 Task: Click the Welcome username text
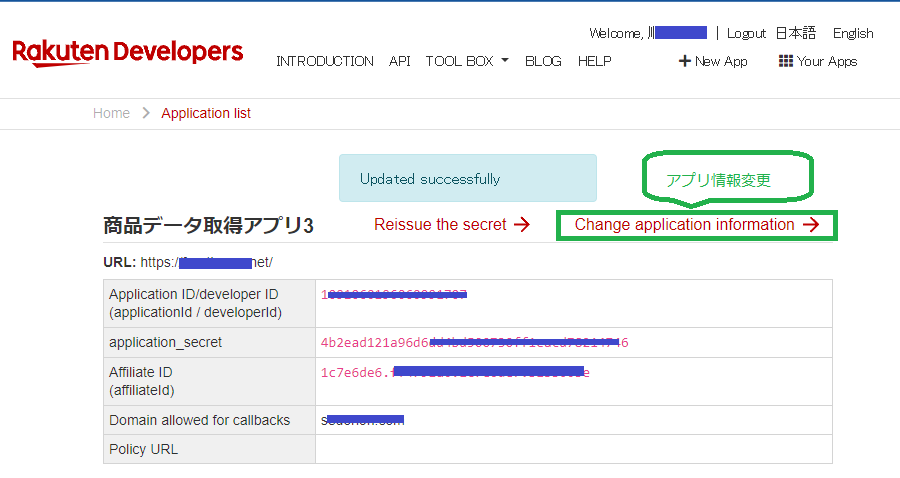[x=648, y=33]
